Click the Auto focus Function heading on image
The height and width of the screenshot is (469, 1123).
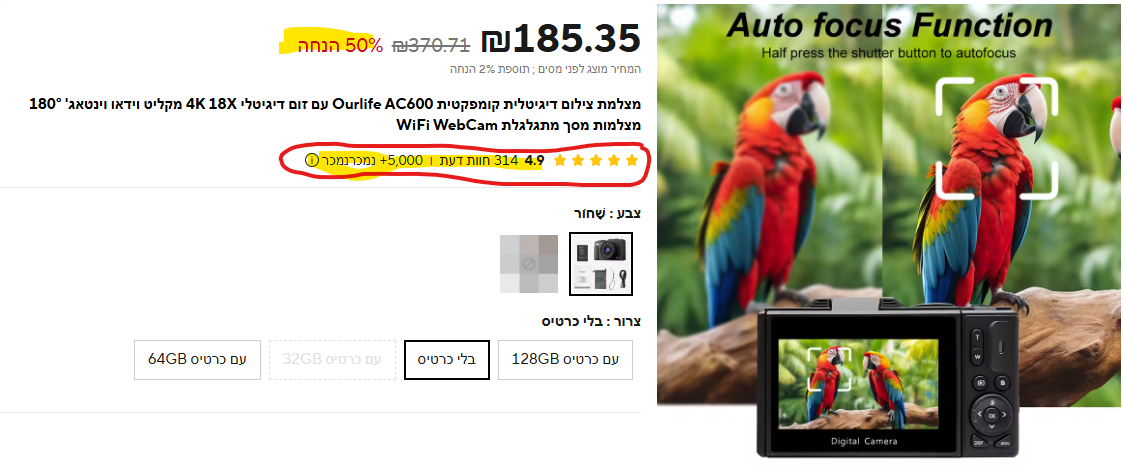coord(889,26)
